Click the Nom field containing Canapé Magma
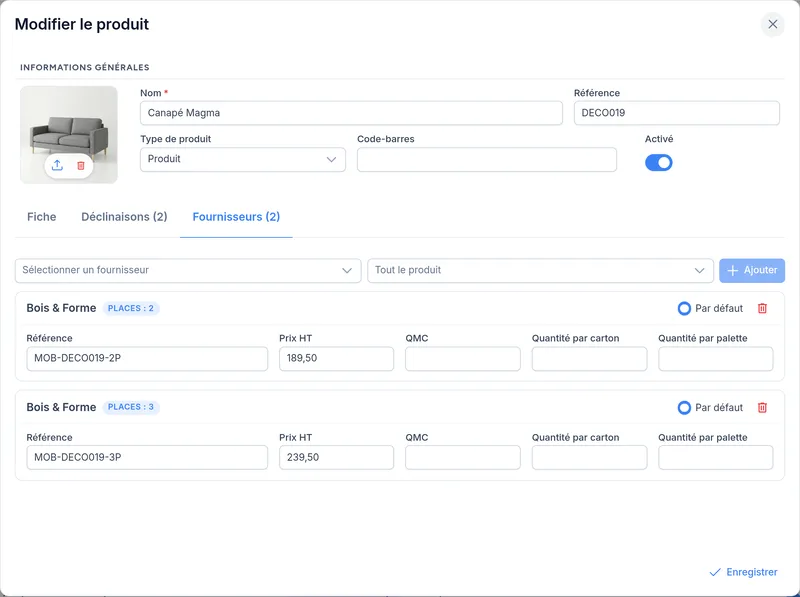 click(x=351, y=113)
